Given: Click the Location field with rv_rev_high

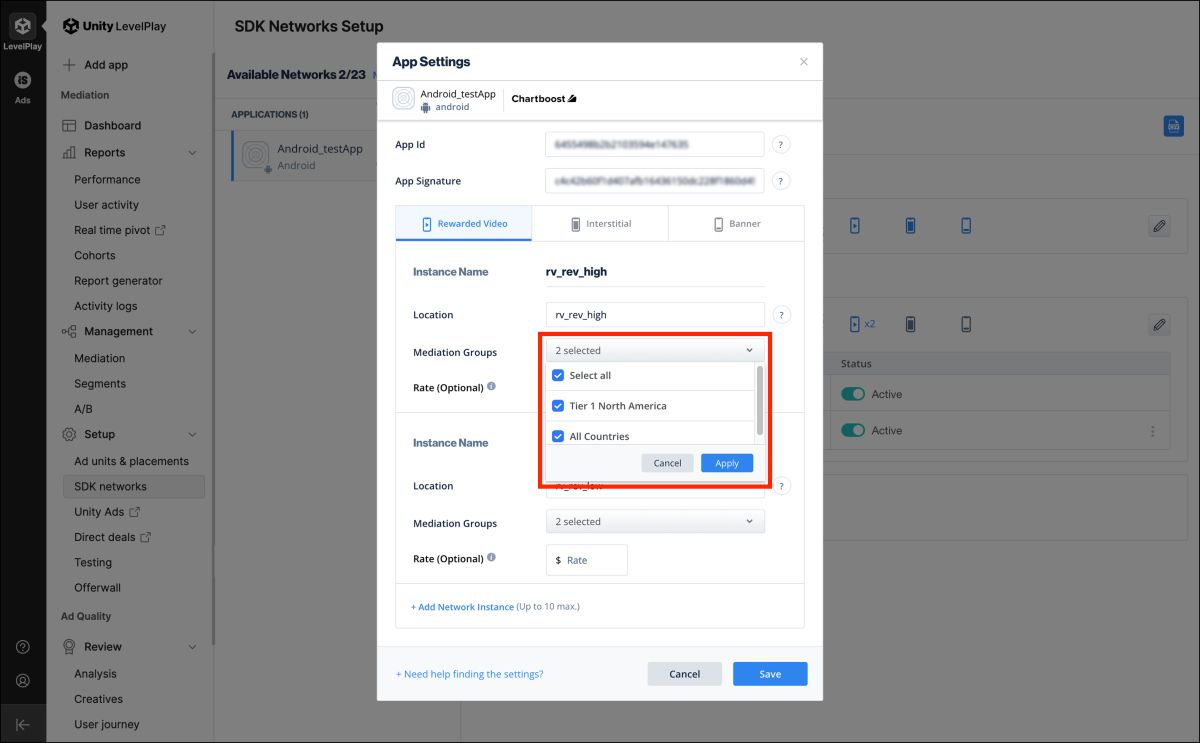Looking at the screenshot, I should (x=655, y=315).
